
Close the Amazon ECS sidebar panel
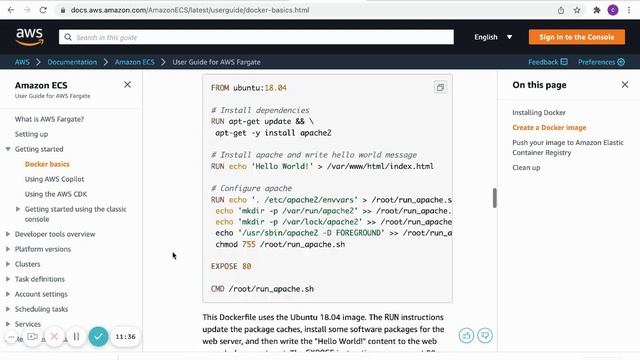pyautogui.click(x=127, y=84)
